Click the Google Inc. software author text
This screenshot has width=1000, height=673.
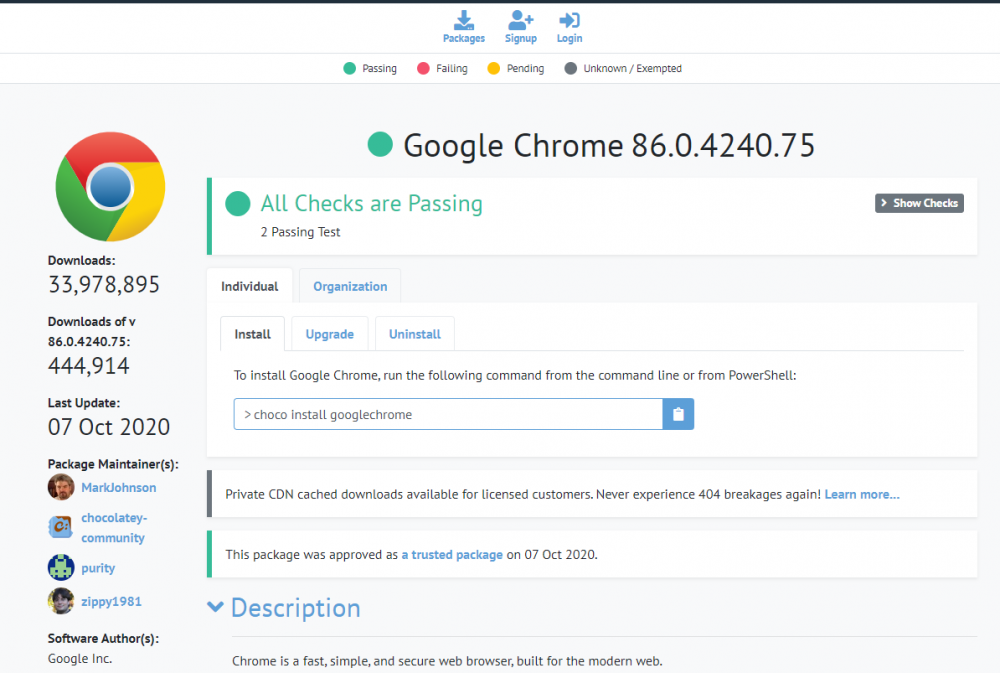point(80,658)
